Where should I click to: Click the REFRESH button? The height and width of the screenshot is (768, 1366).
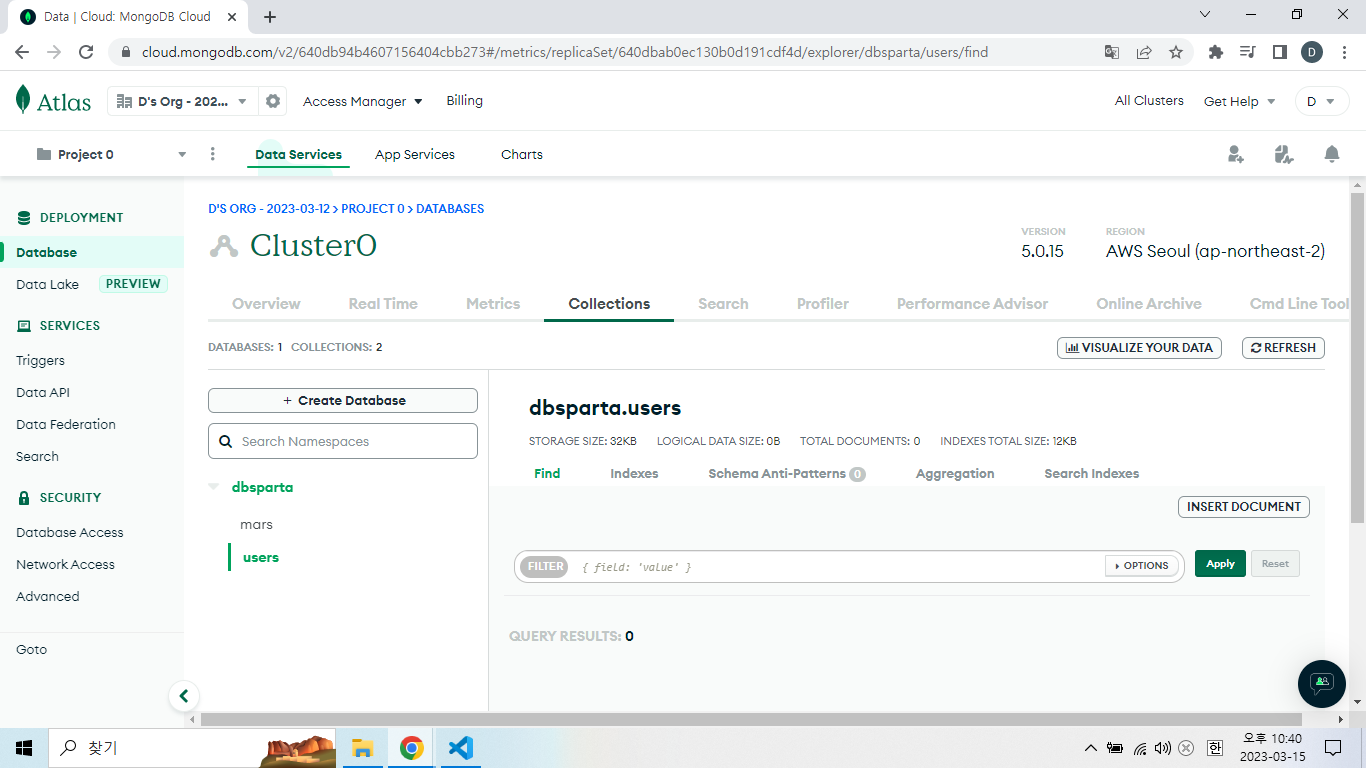1283,348
